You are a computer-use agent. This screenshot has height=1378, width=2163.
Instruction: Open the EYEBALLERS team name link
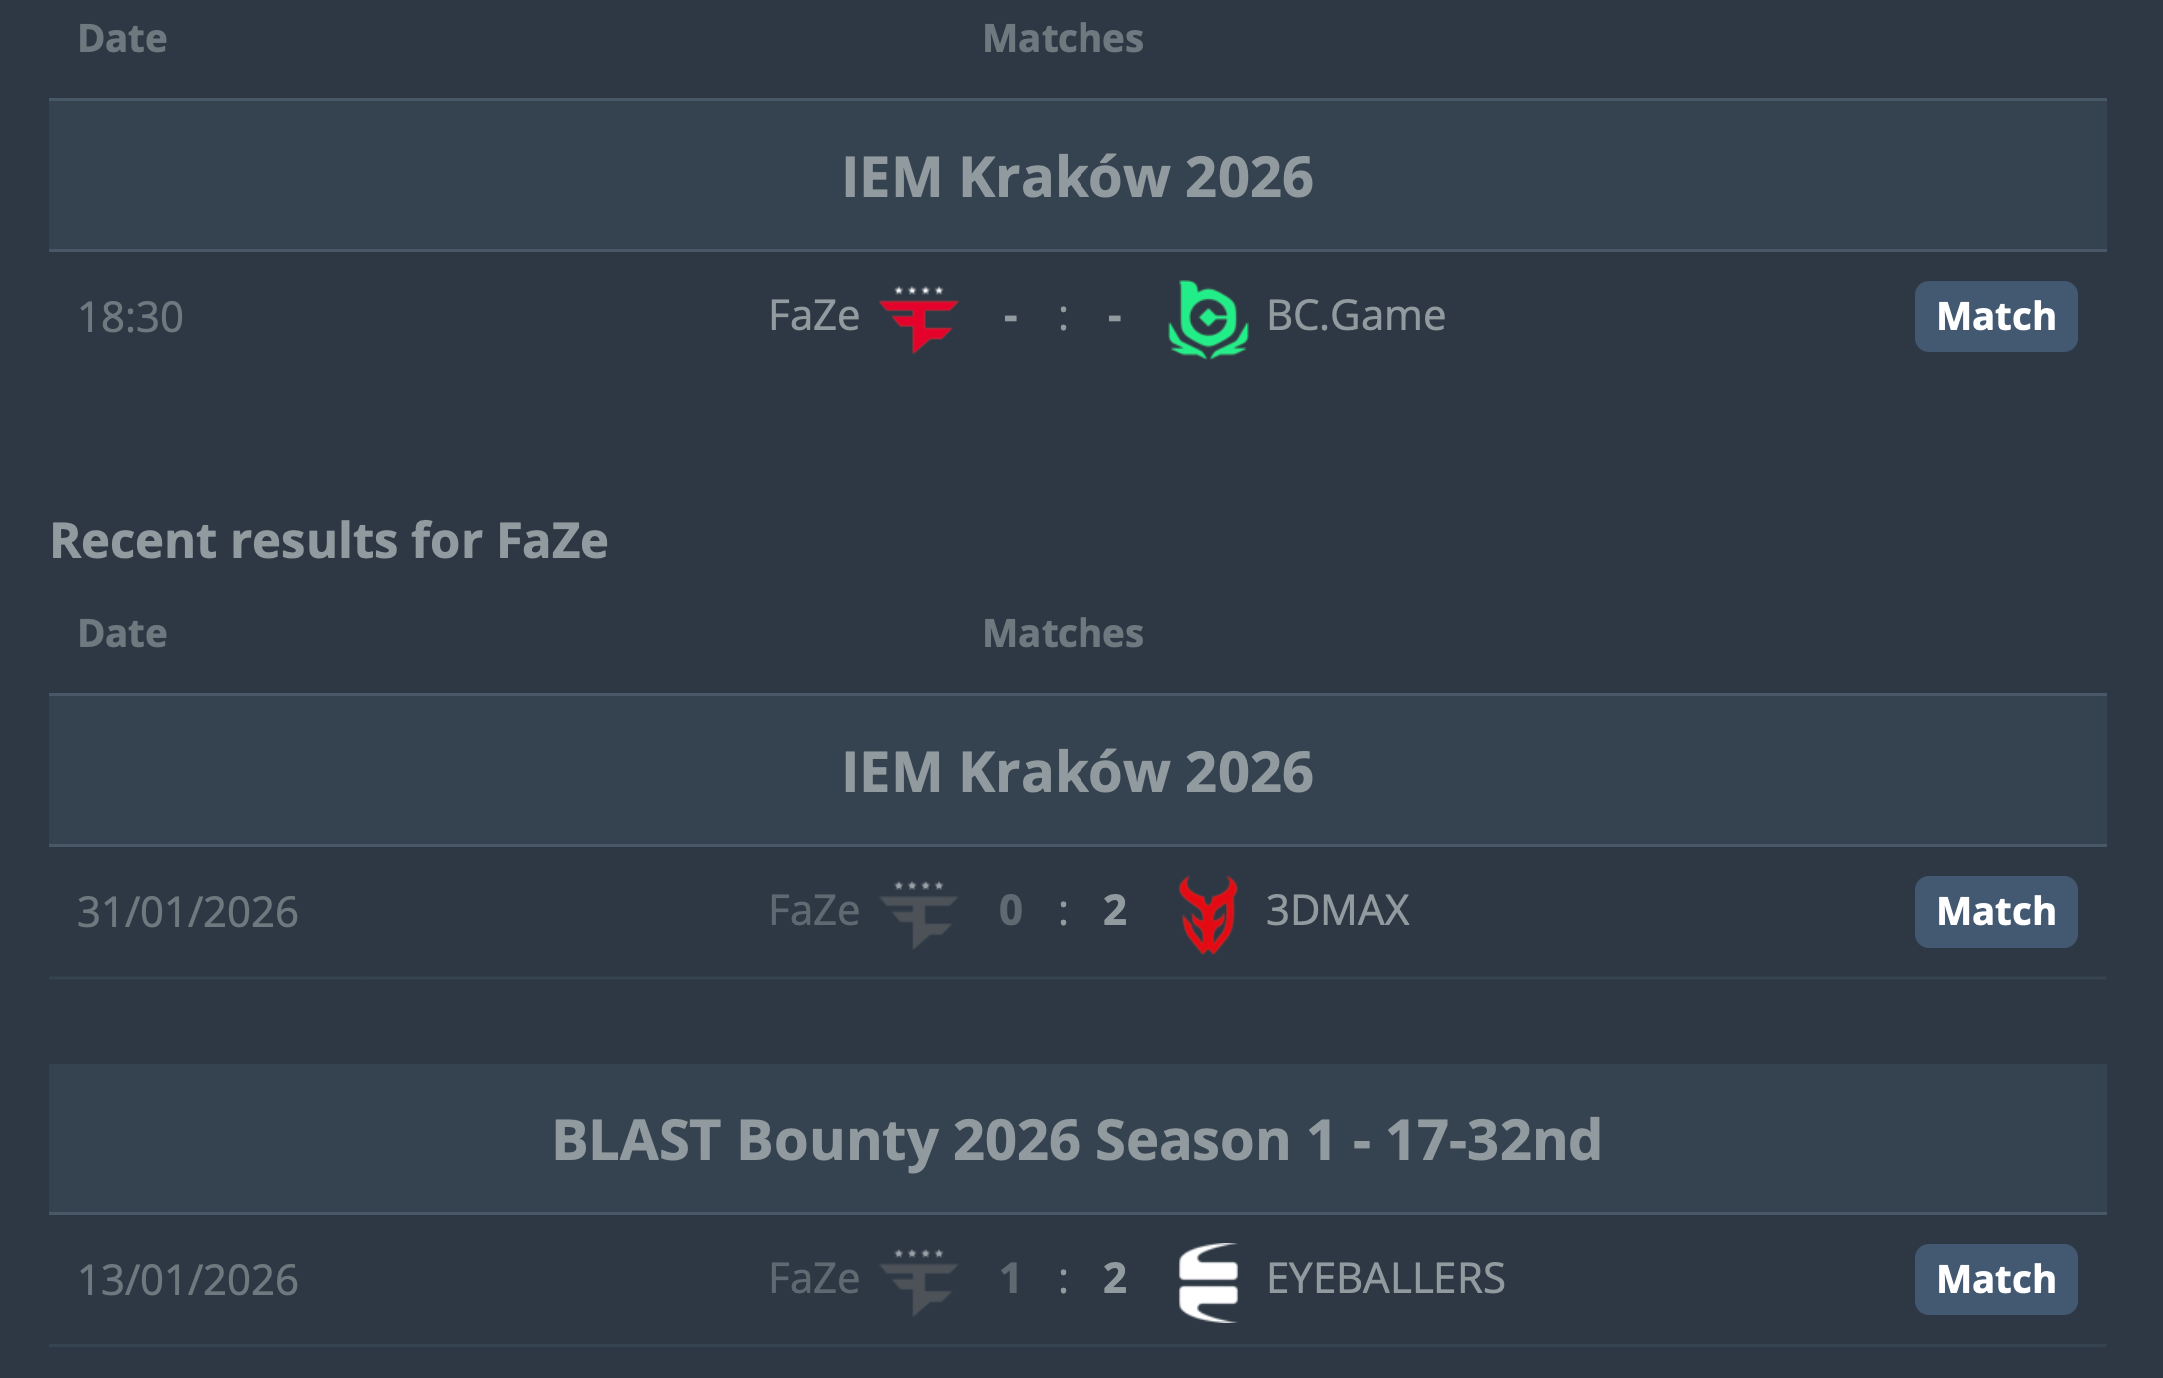[1385, 1279]
